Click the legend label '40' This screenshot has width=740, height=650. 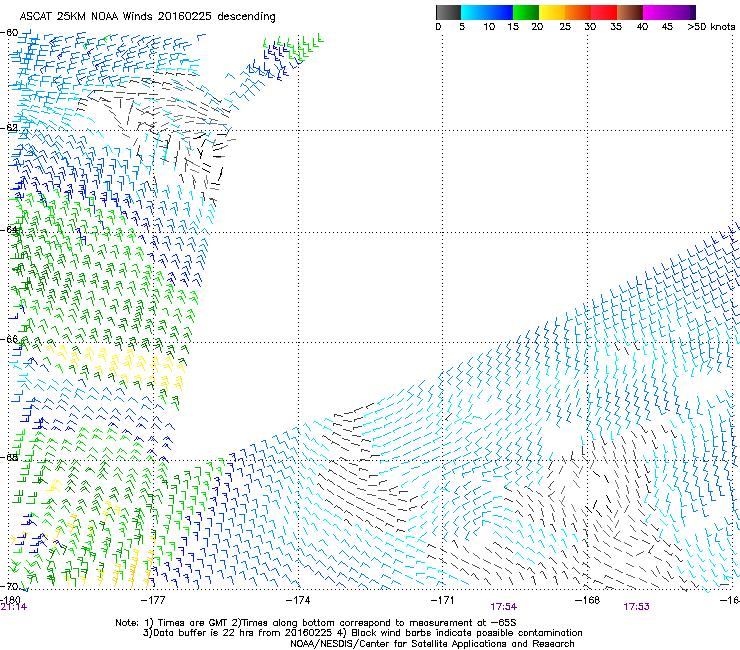click(642, 27)
